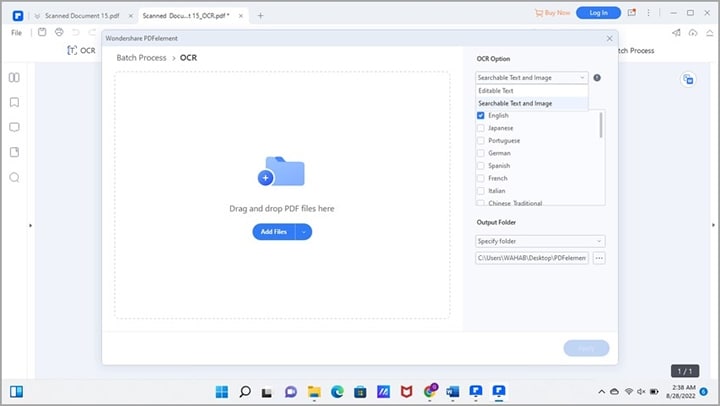The image size is (720, 406).
Task: Open taskbar search magnifier
Action: coord(245,391)
